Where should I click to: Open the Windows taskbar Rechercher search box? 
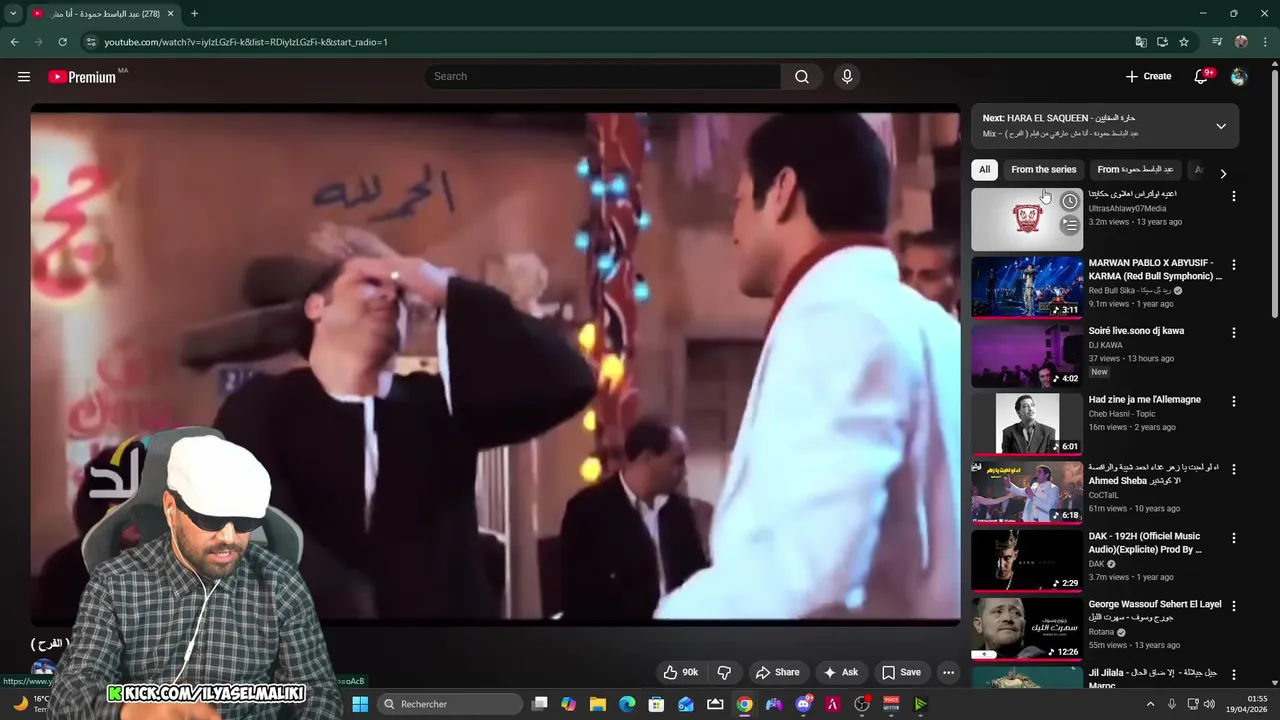tap(450, 704)
